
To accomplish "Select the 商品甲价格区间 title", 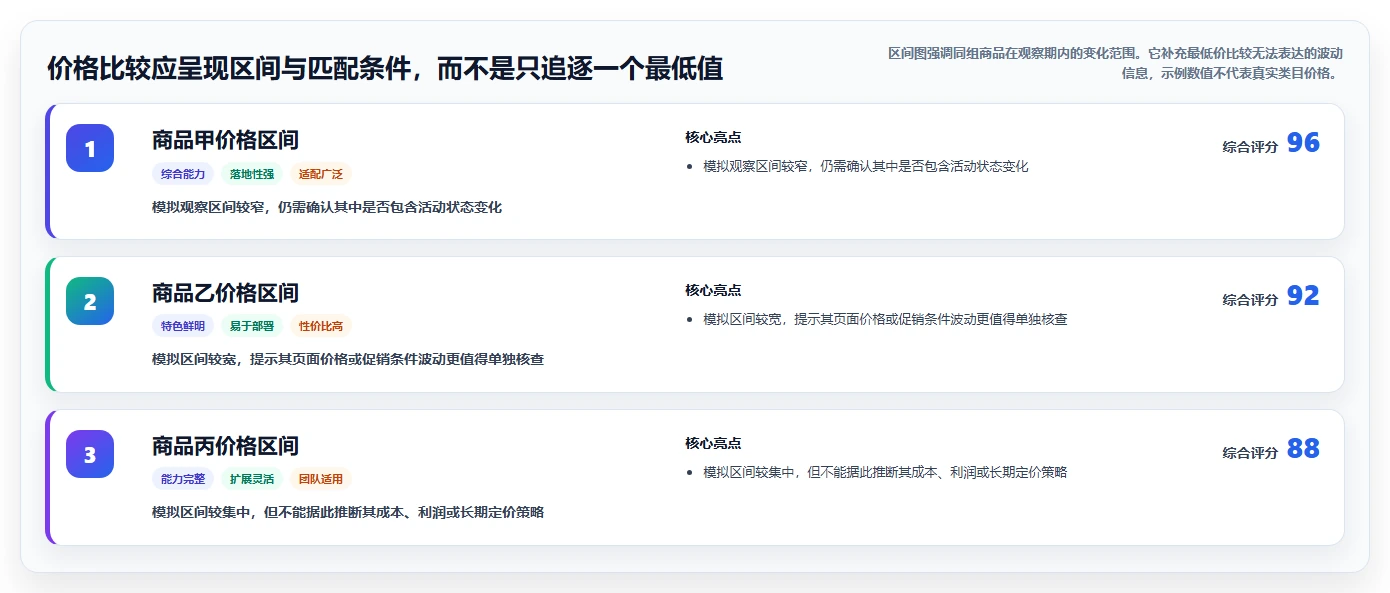I will [225, 140].
